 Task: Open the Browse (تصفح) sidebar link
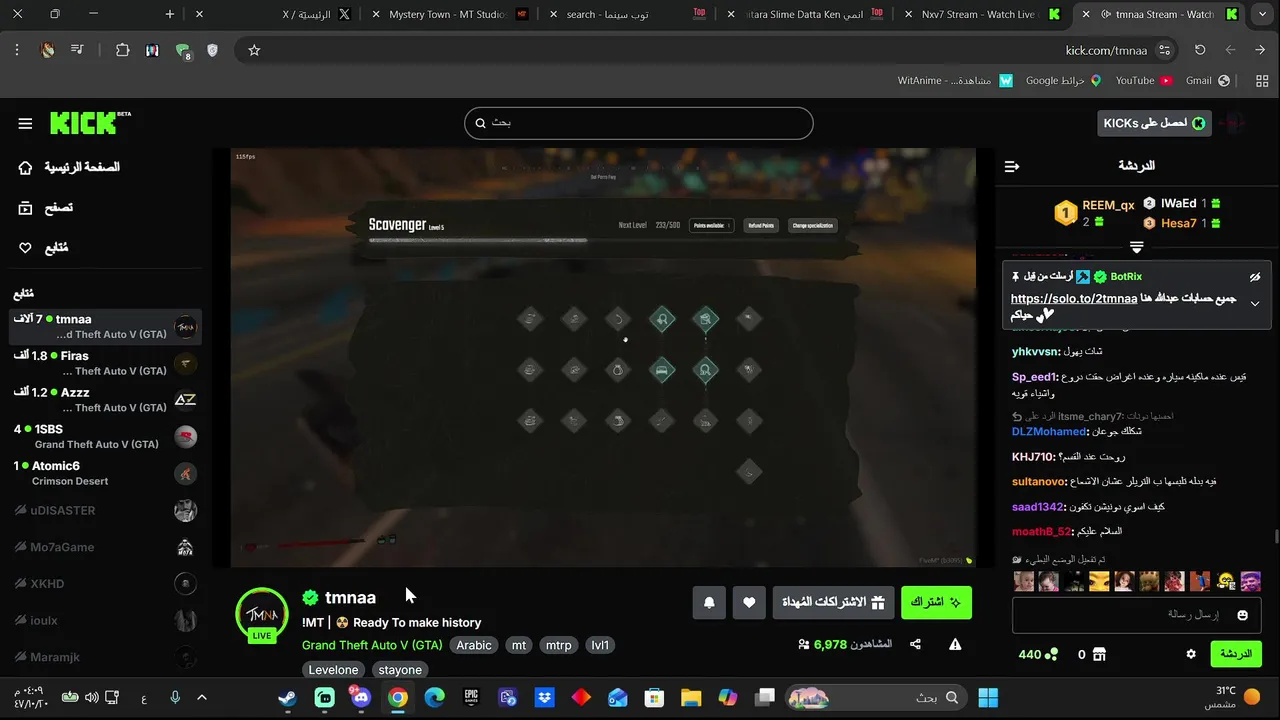(45, 208)
